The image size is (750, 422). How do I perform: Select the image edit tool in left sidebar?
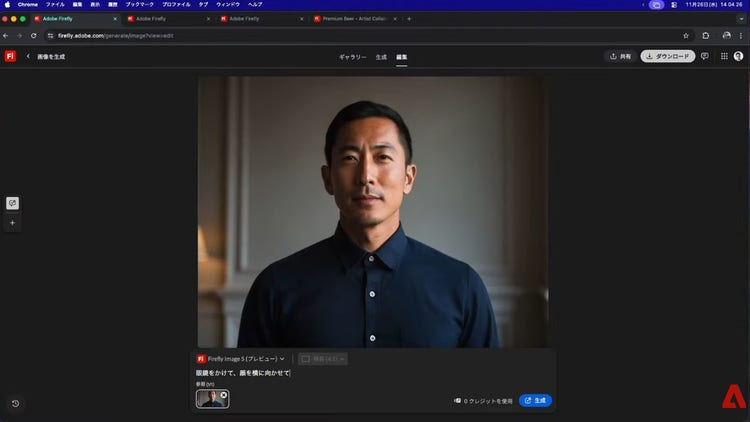12,203
